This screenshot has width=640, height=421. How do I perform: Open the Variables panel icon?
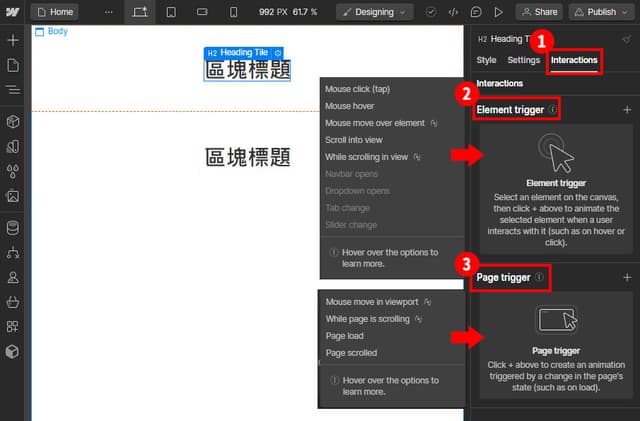click(13, 147)
